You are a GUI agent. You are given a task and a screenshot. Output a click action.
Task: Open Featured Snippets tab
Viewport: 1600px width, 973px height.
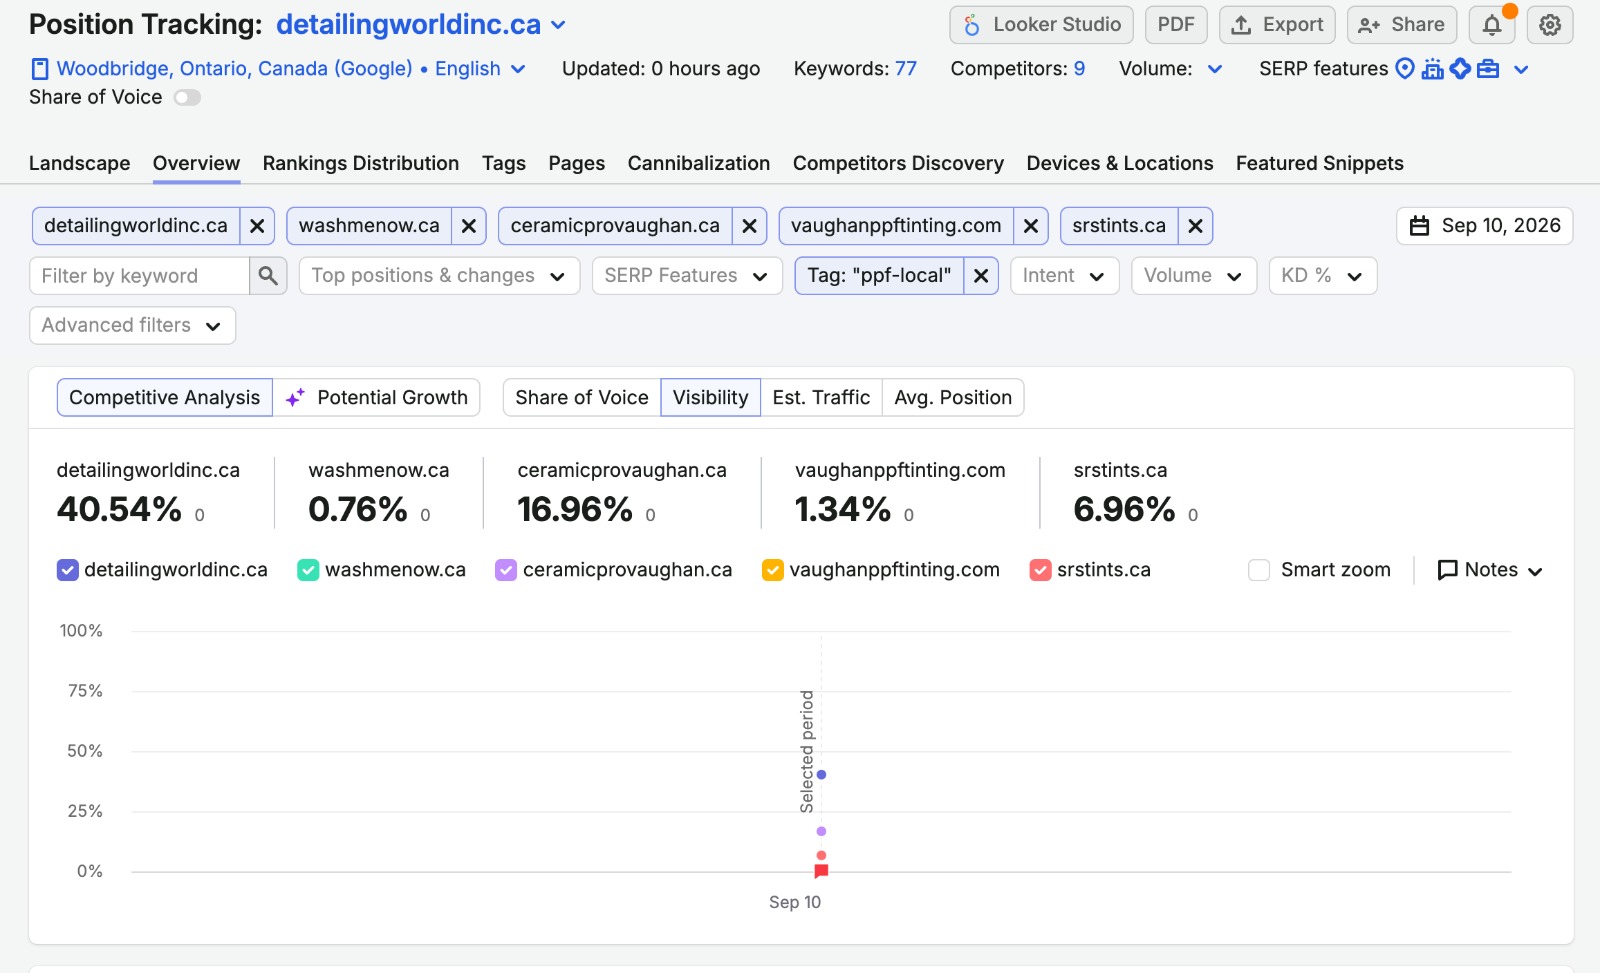pos(1320,163)
